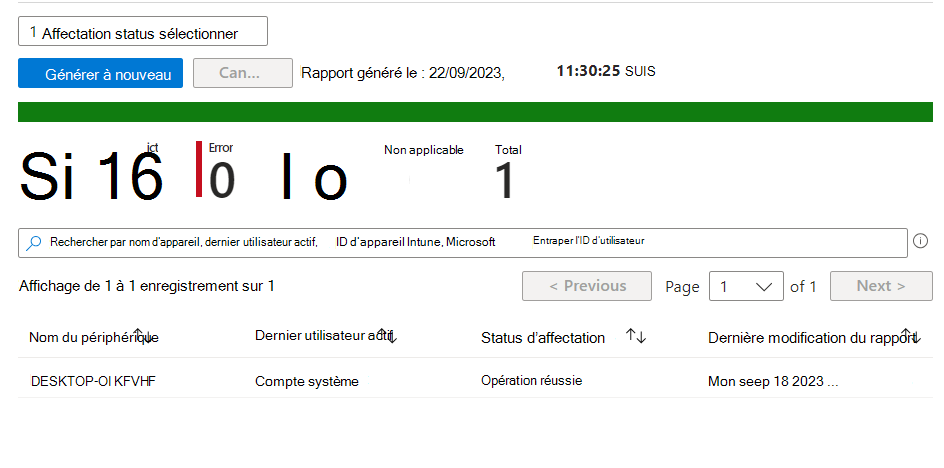Click the Next page button
This screenshot has width=944, height=468.
coord(881,286)
